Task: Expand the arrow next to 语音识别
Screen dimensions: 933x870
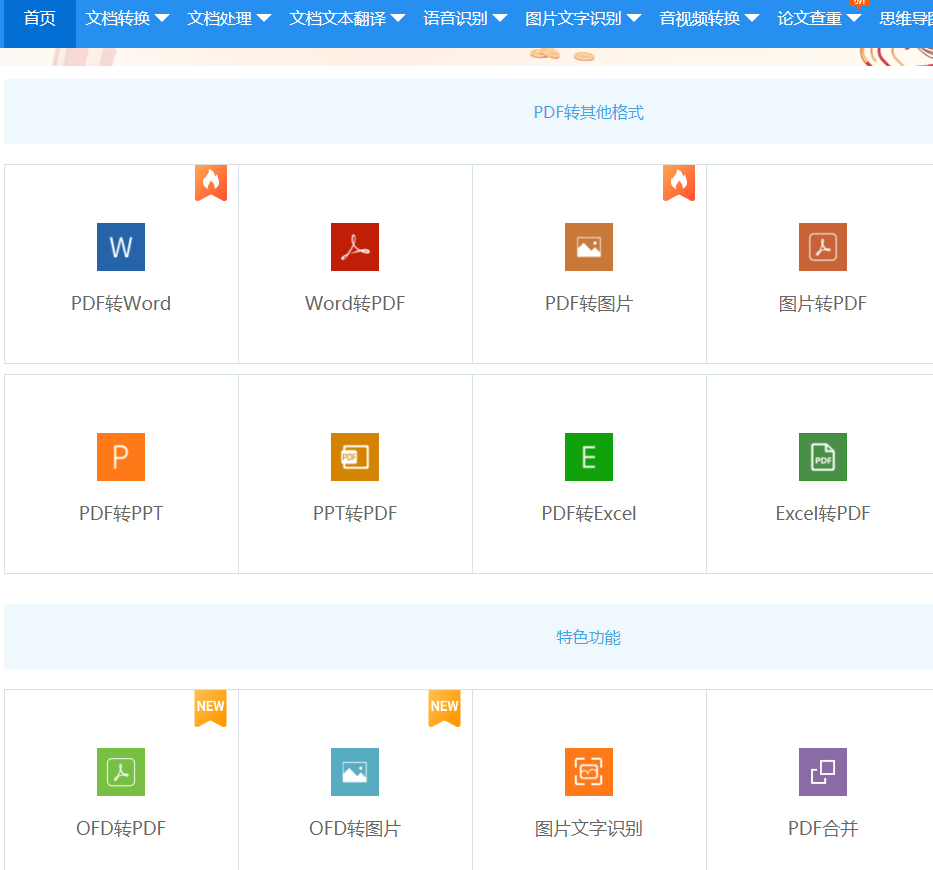Action: [x=500, y=18]
